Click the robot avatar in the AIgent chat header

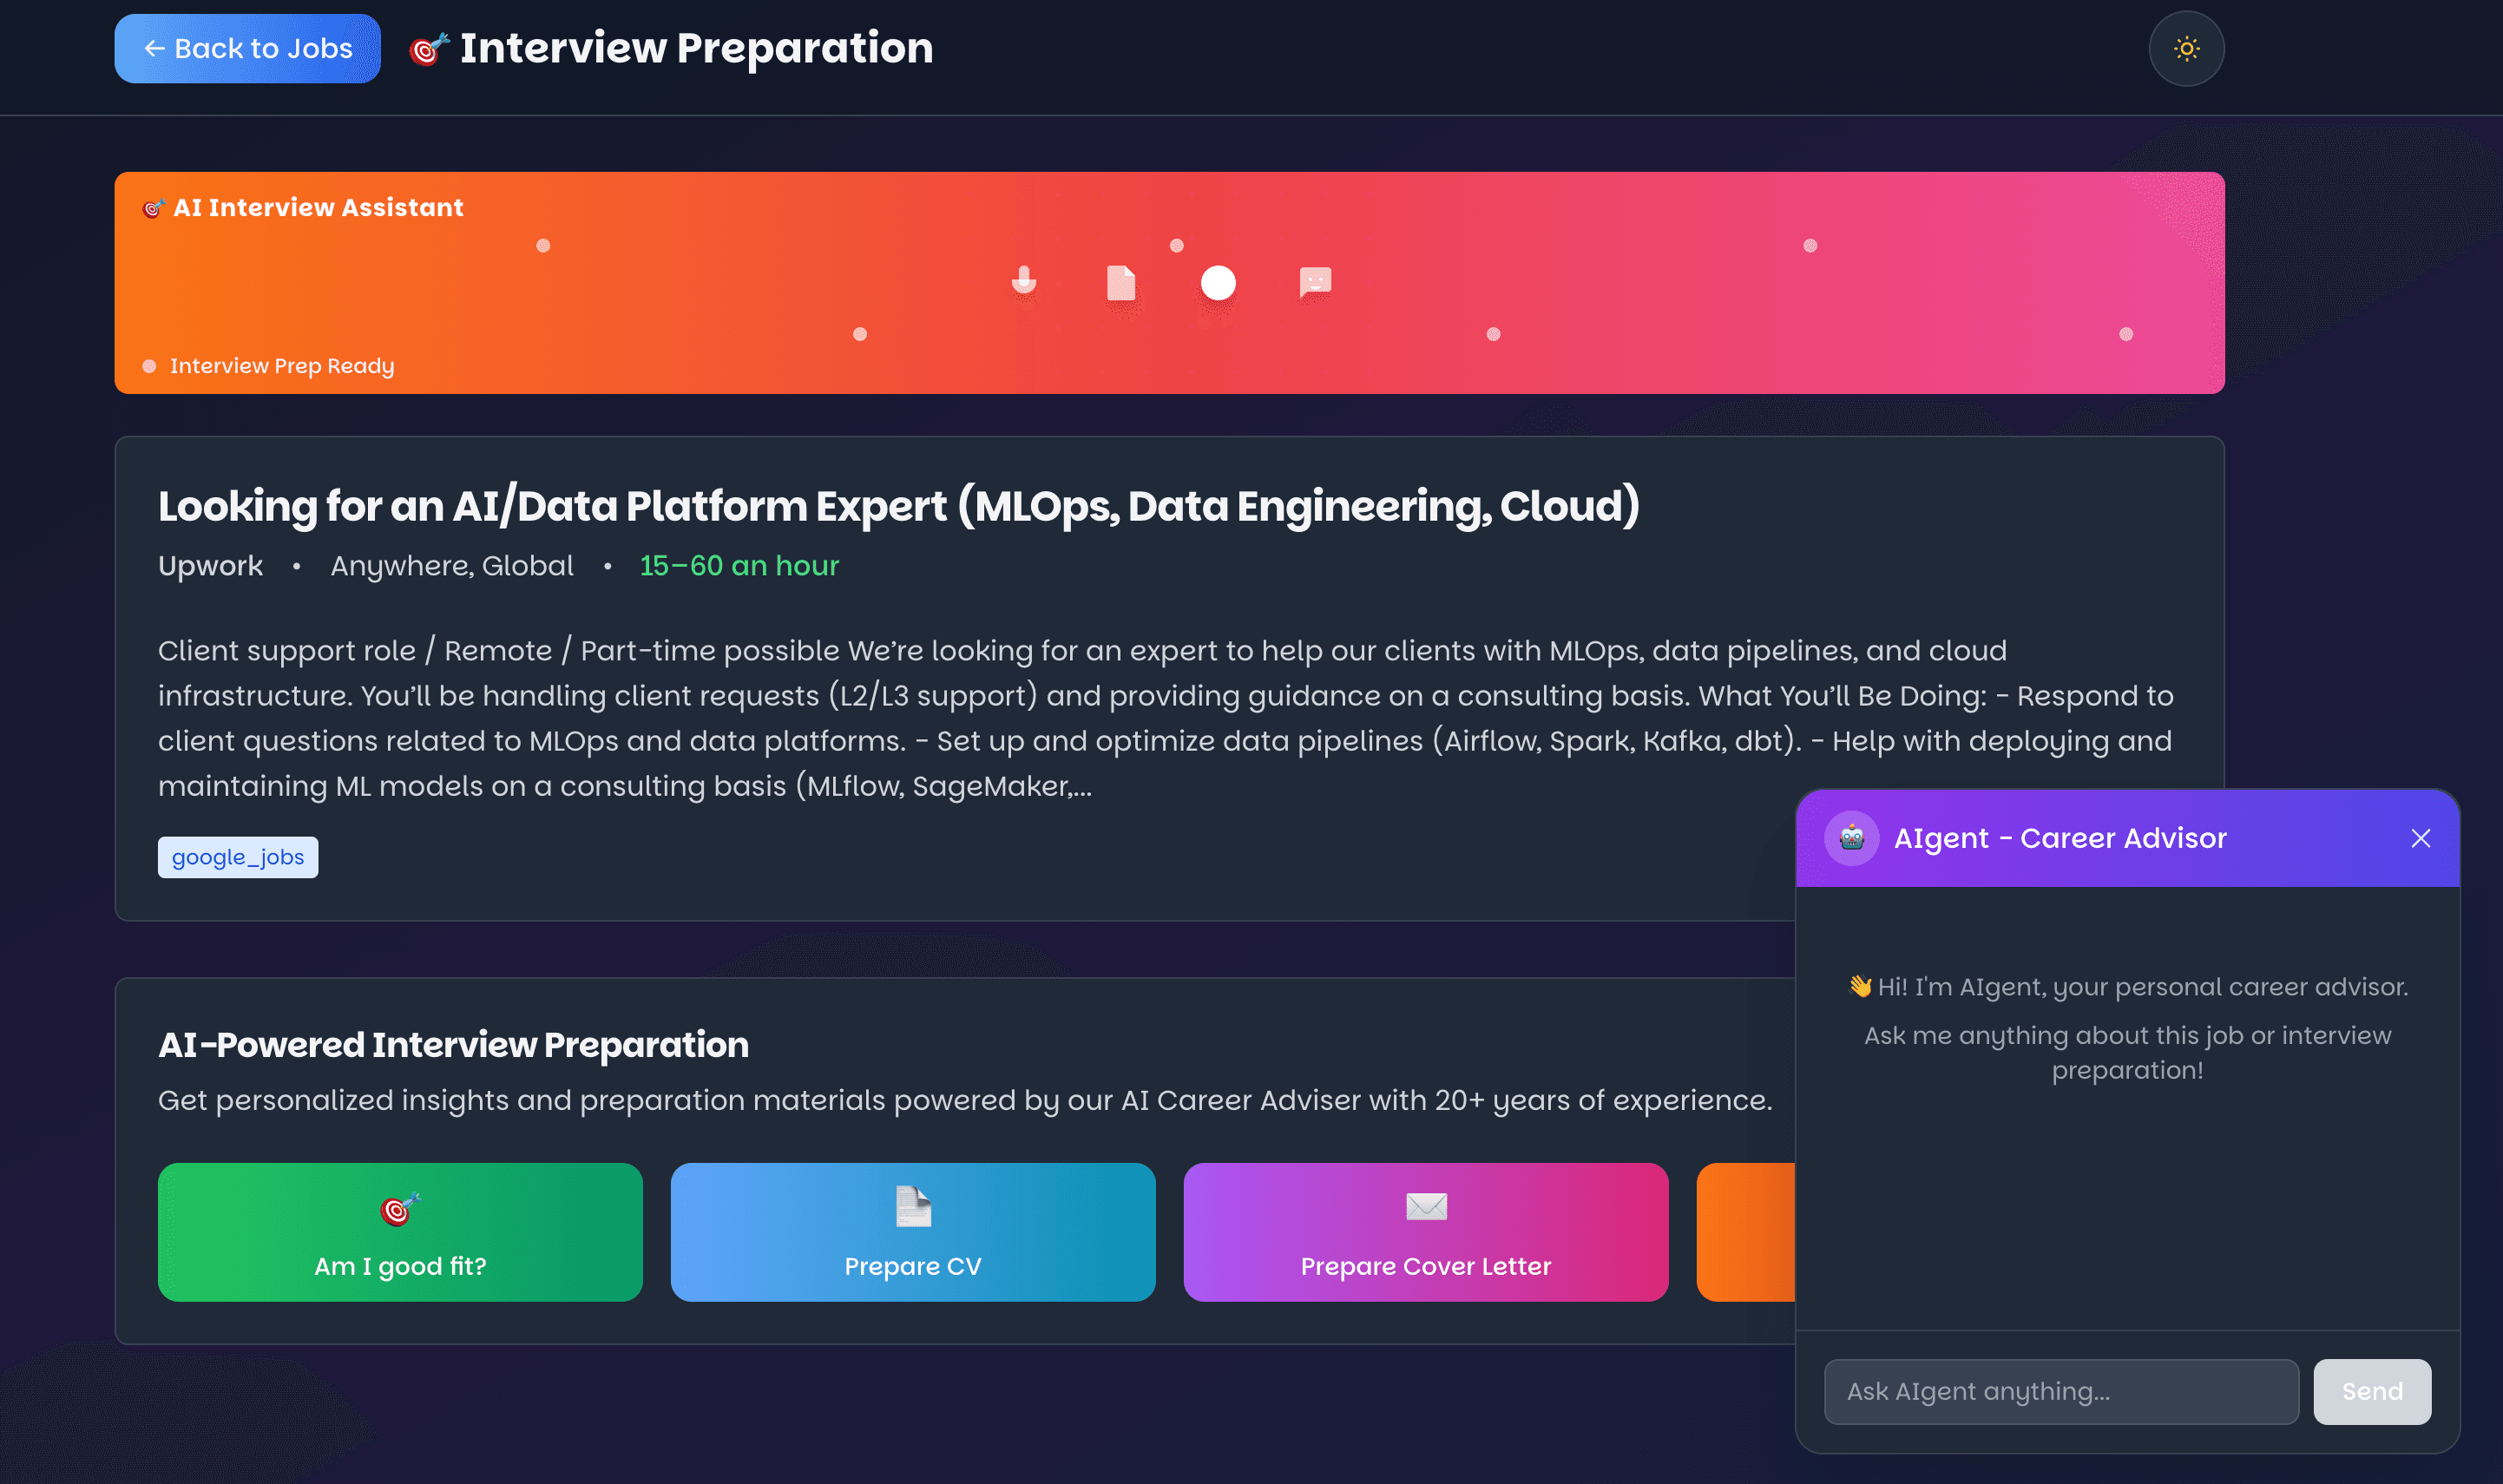coord(1851,838)
